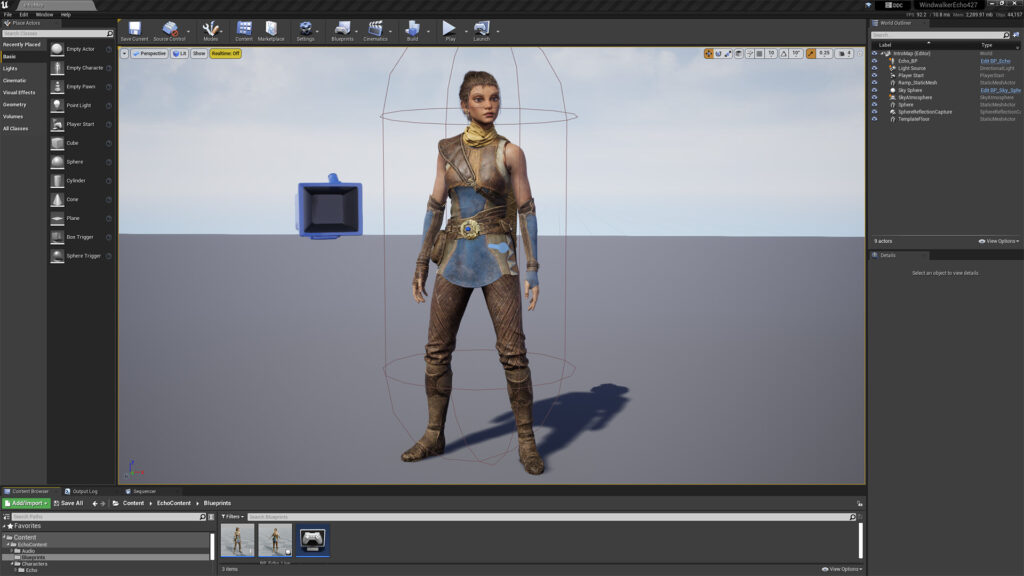
Task: Click the Save Current toolbar icon
Action: (x=135, y=28)
